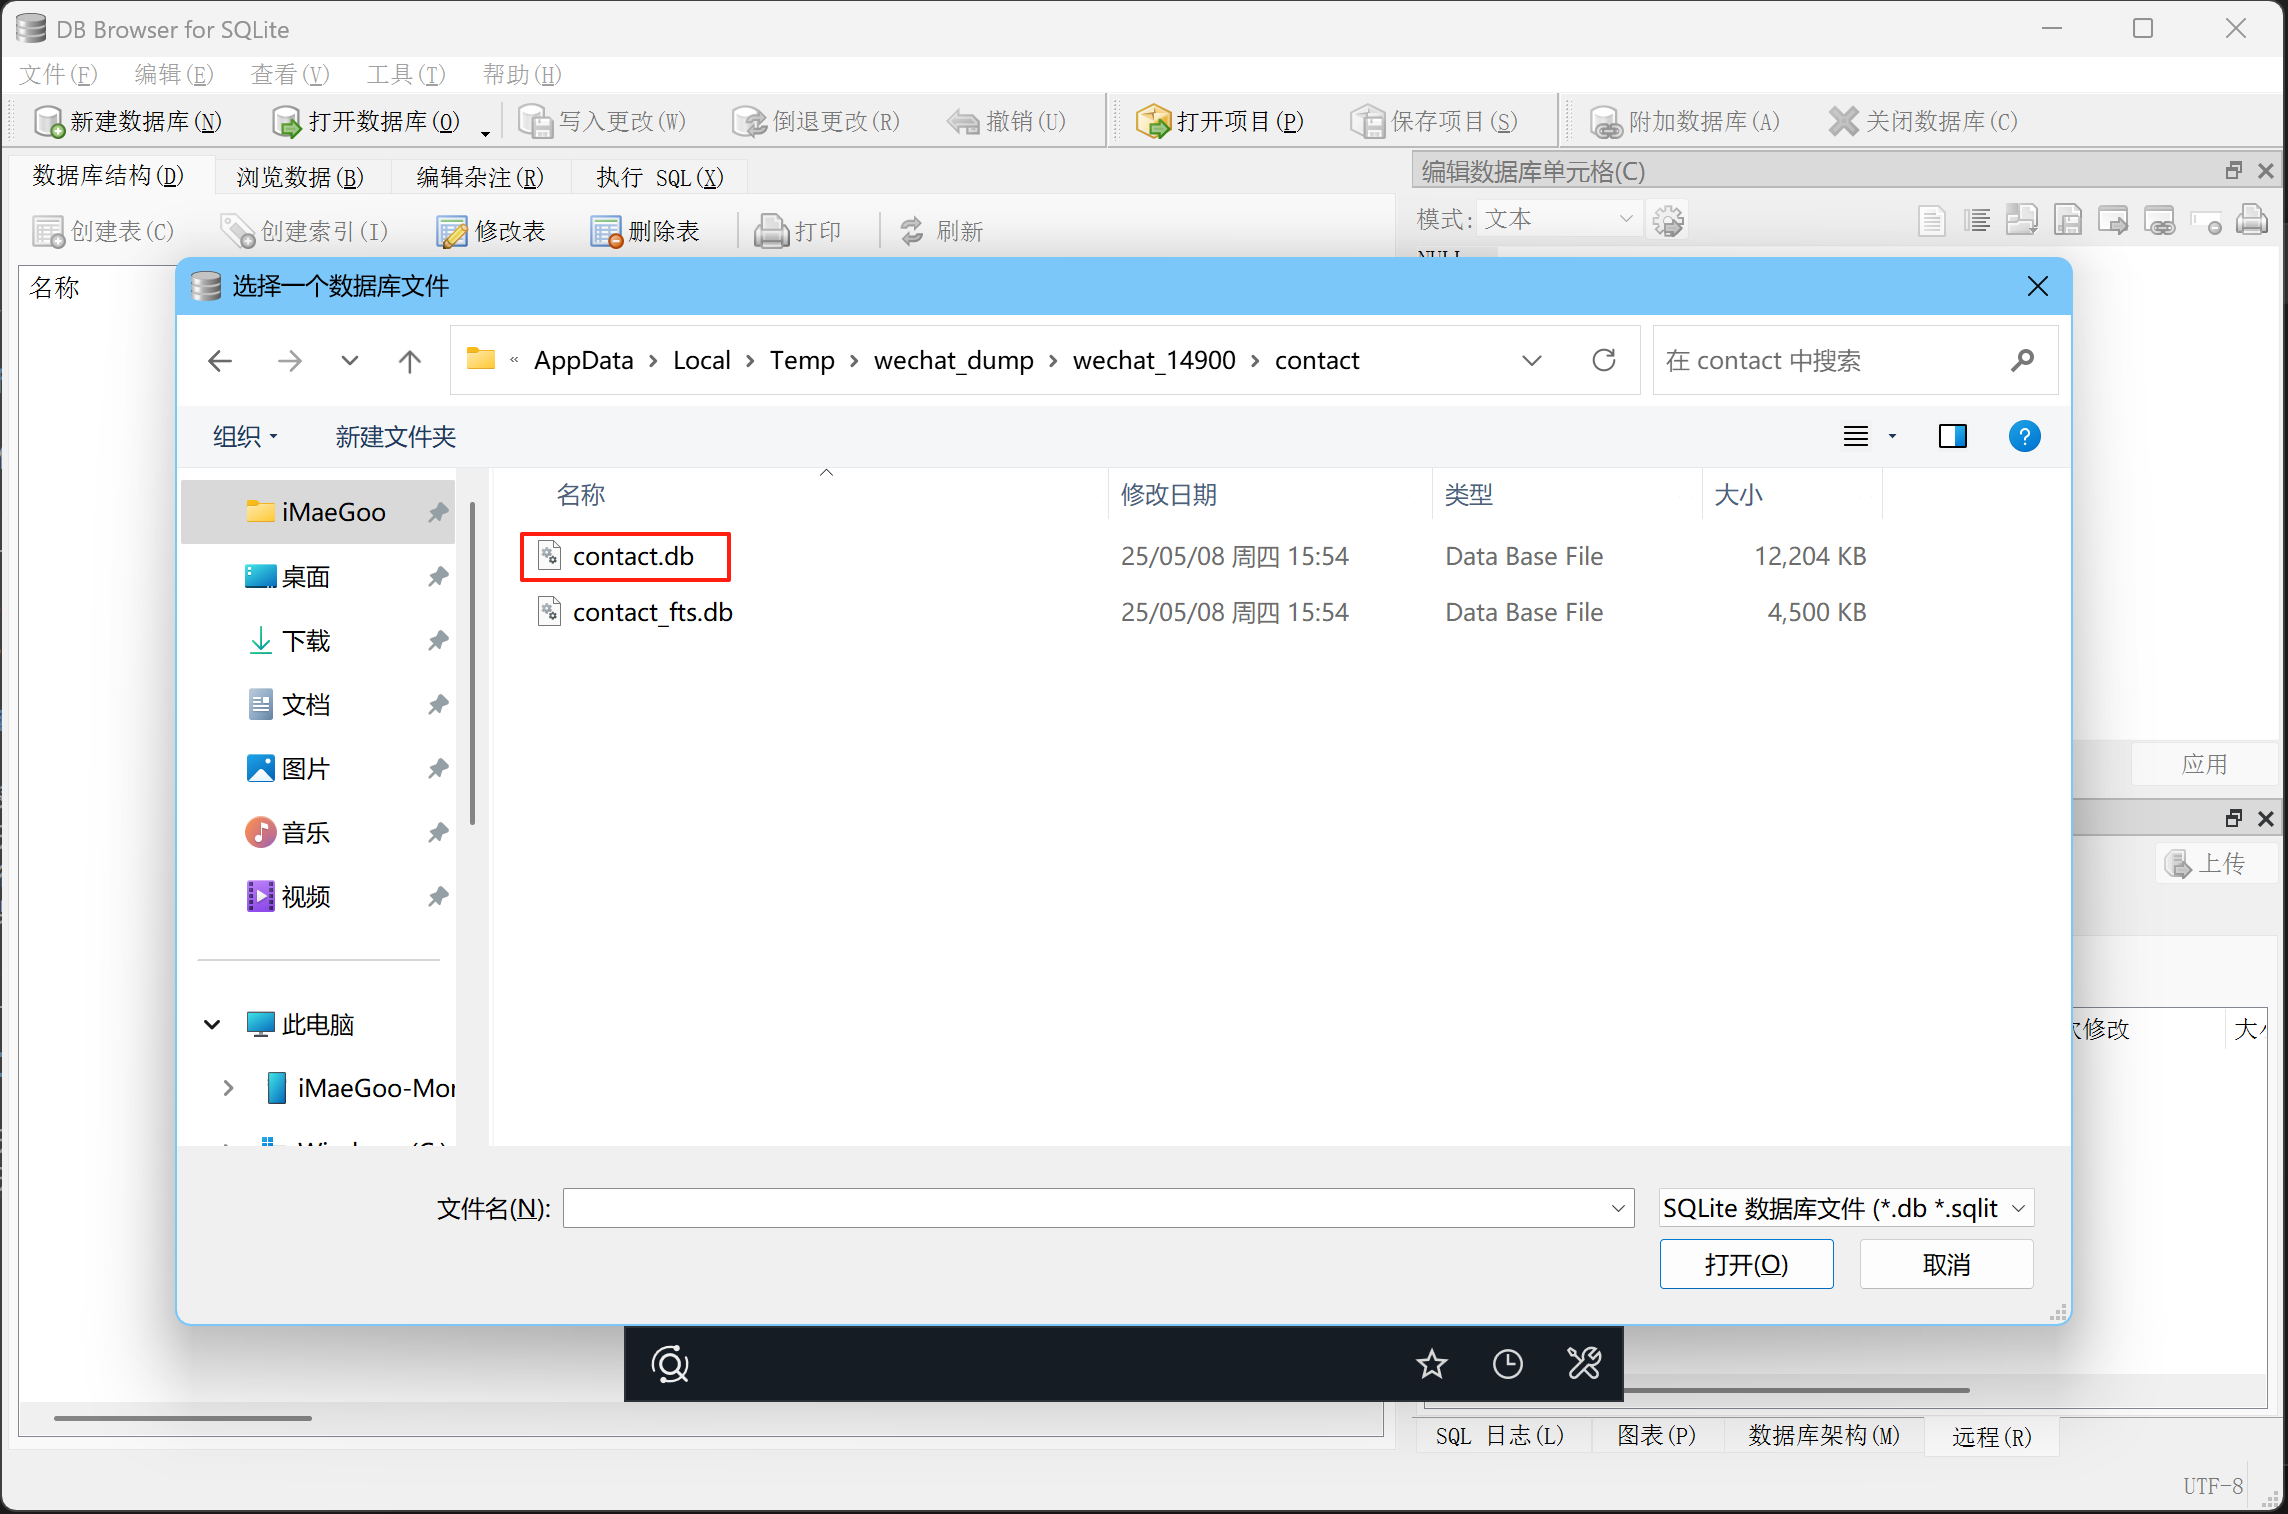Expand the iMaeGoo-Mor tree node
Image resolution: width=2288 pixels, height=1514 pixels.
pos(228,1088)
